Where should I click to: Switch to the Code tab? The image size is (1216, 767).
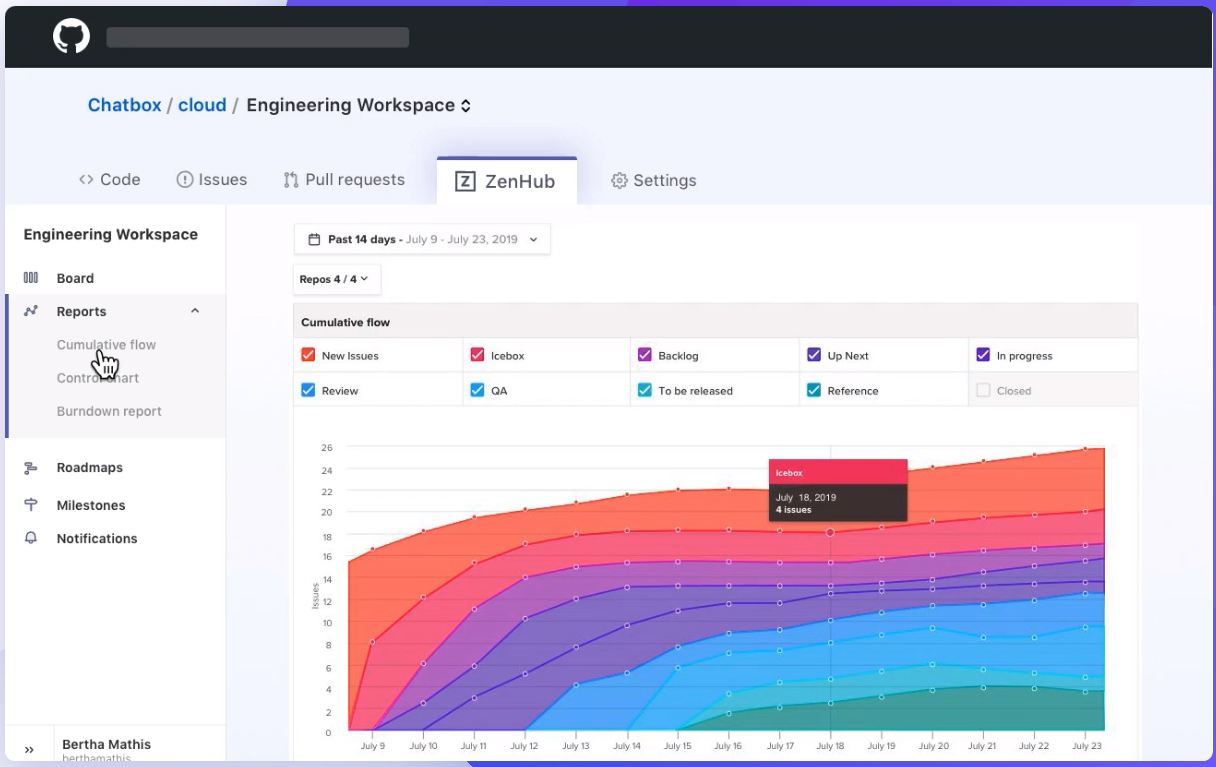tap(110, 180)
